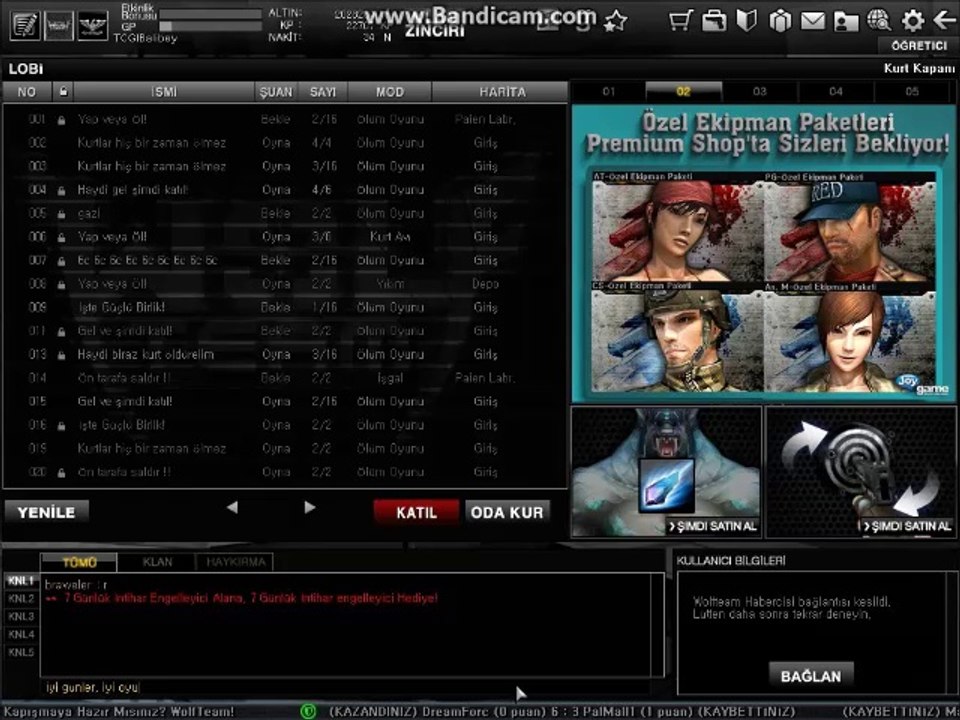Click ODA KUR create room button

(507, 512)
